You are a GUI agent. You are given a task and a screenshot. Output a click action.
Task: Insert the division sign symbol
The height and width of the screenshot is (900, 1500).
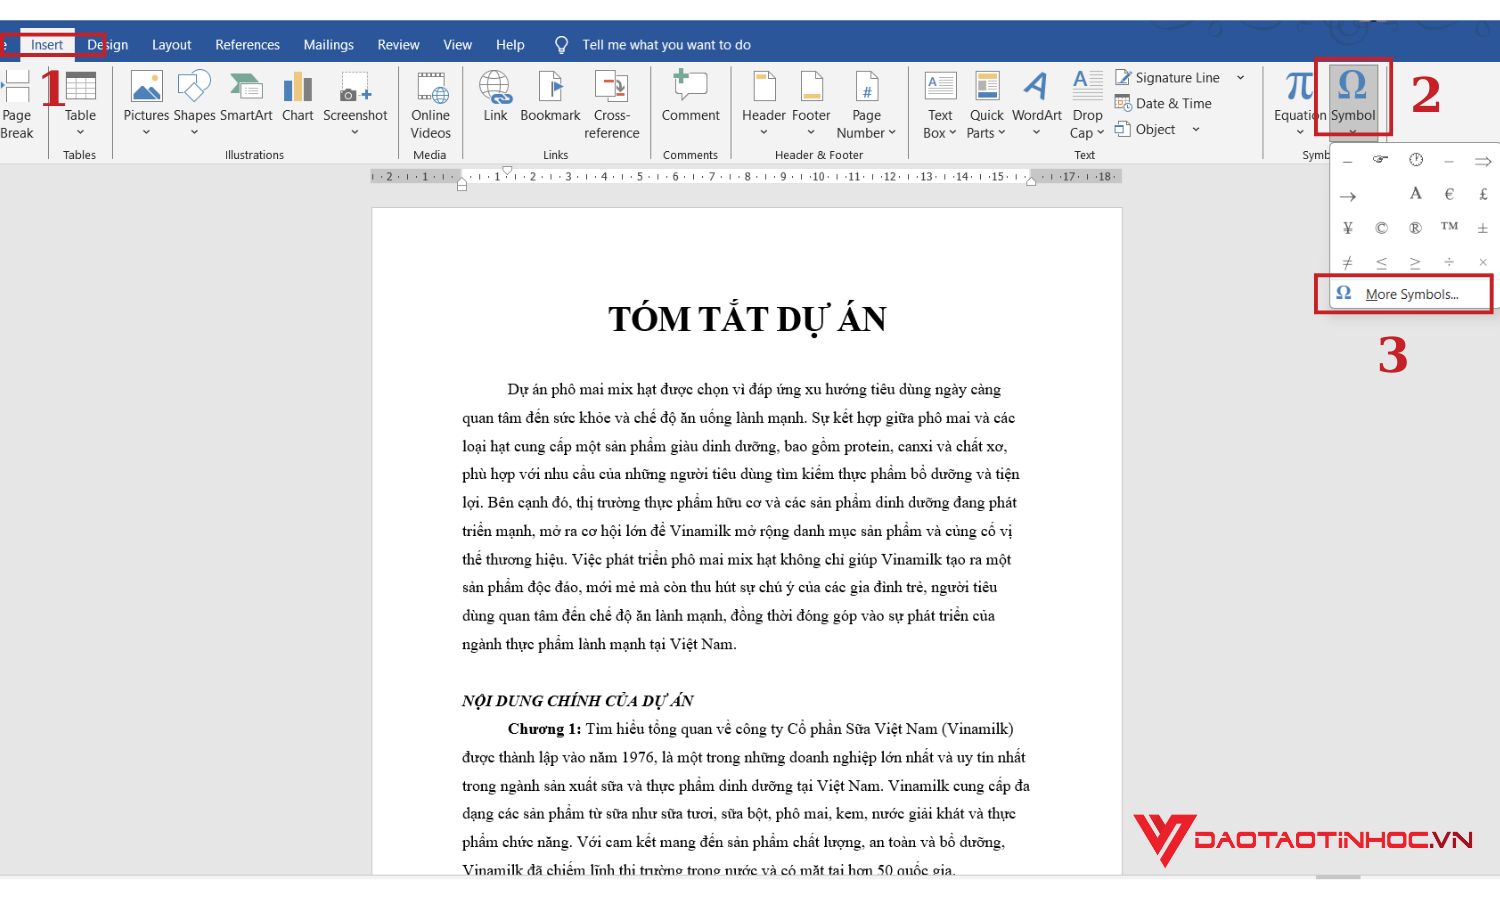click(1449, 262)
